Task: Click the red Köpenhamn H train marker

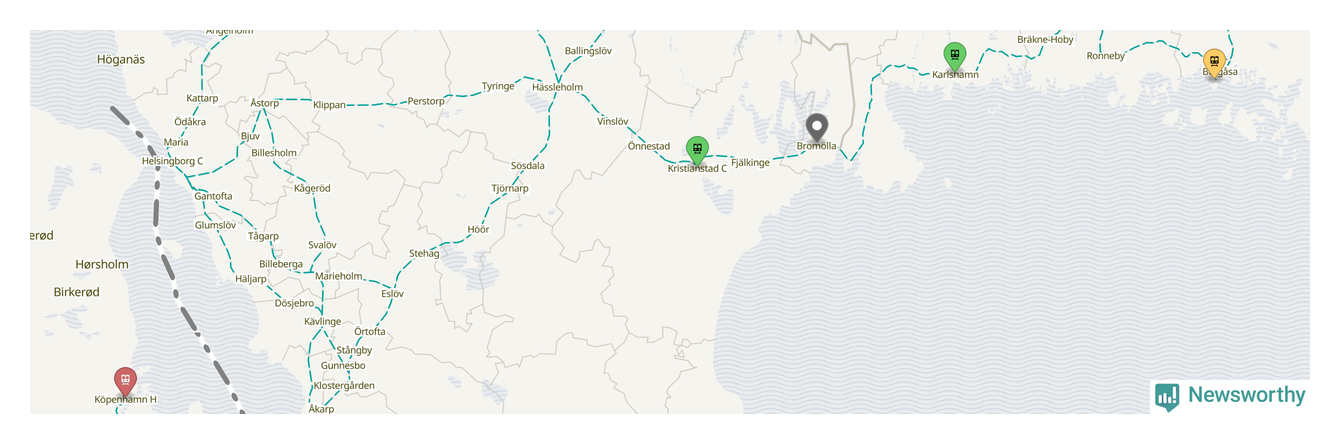Action: [125, 381]
